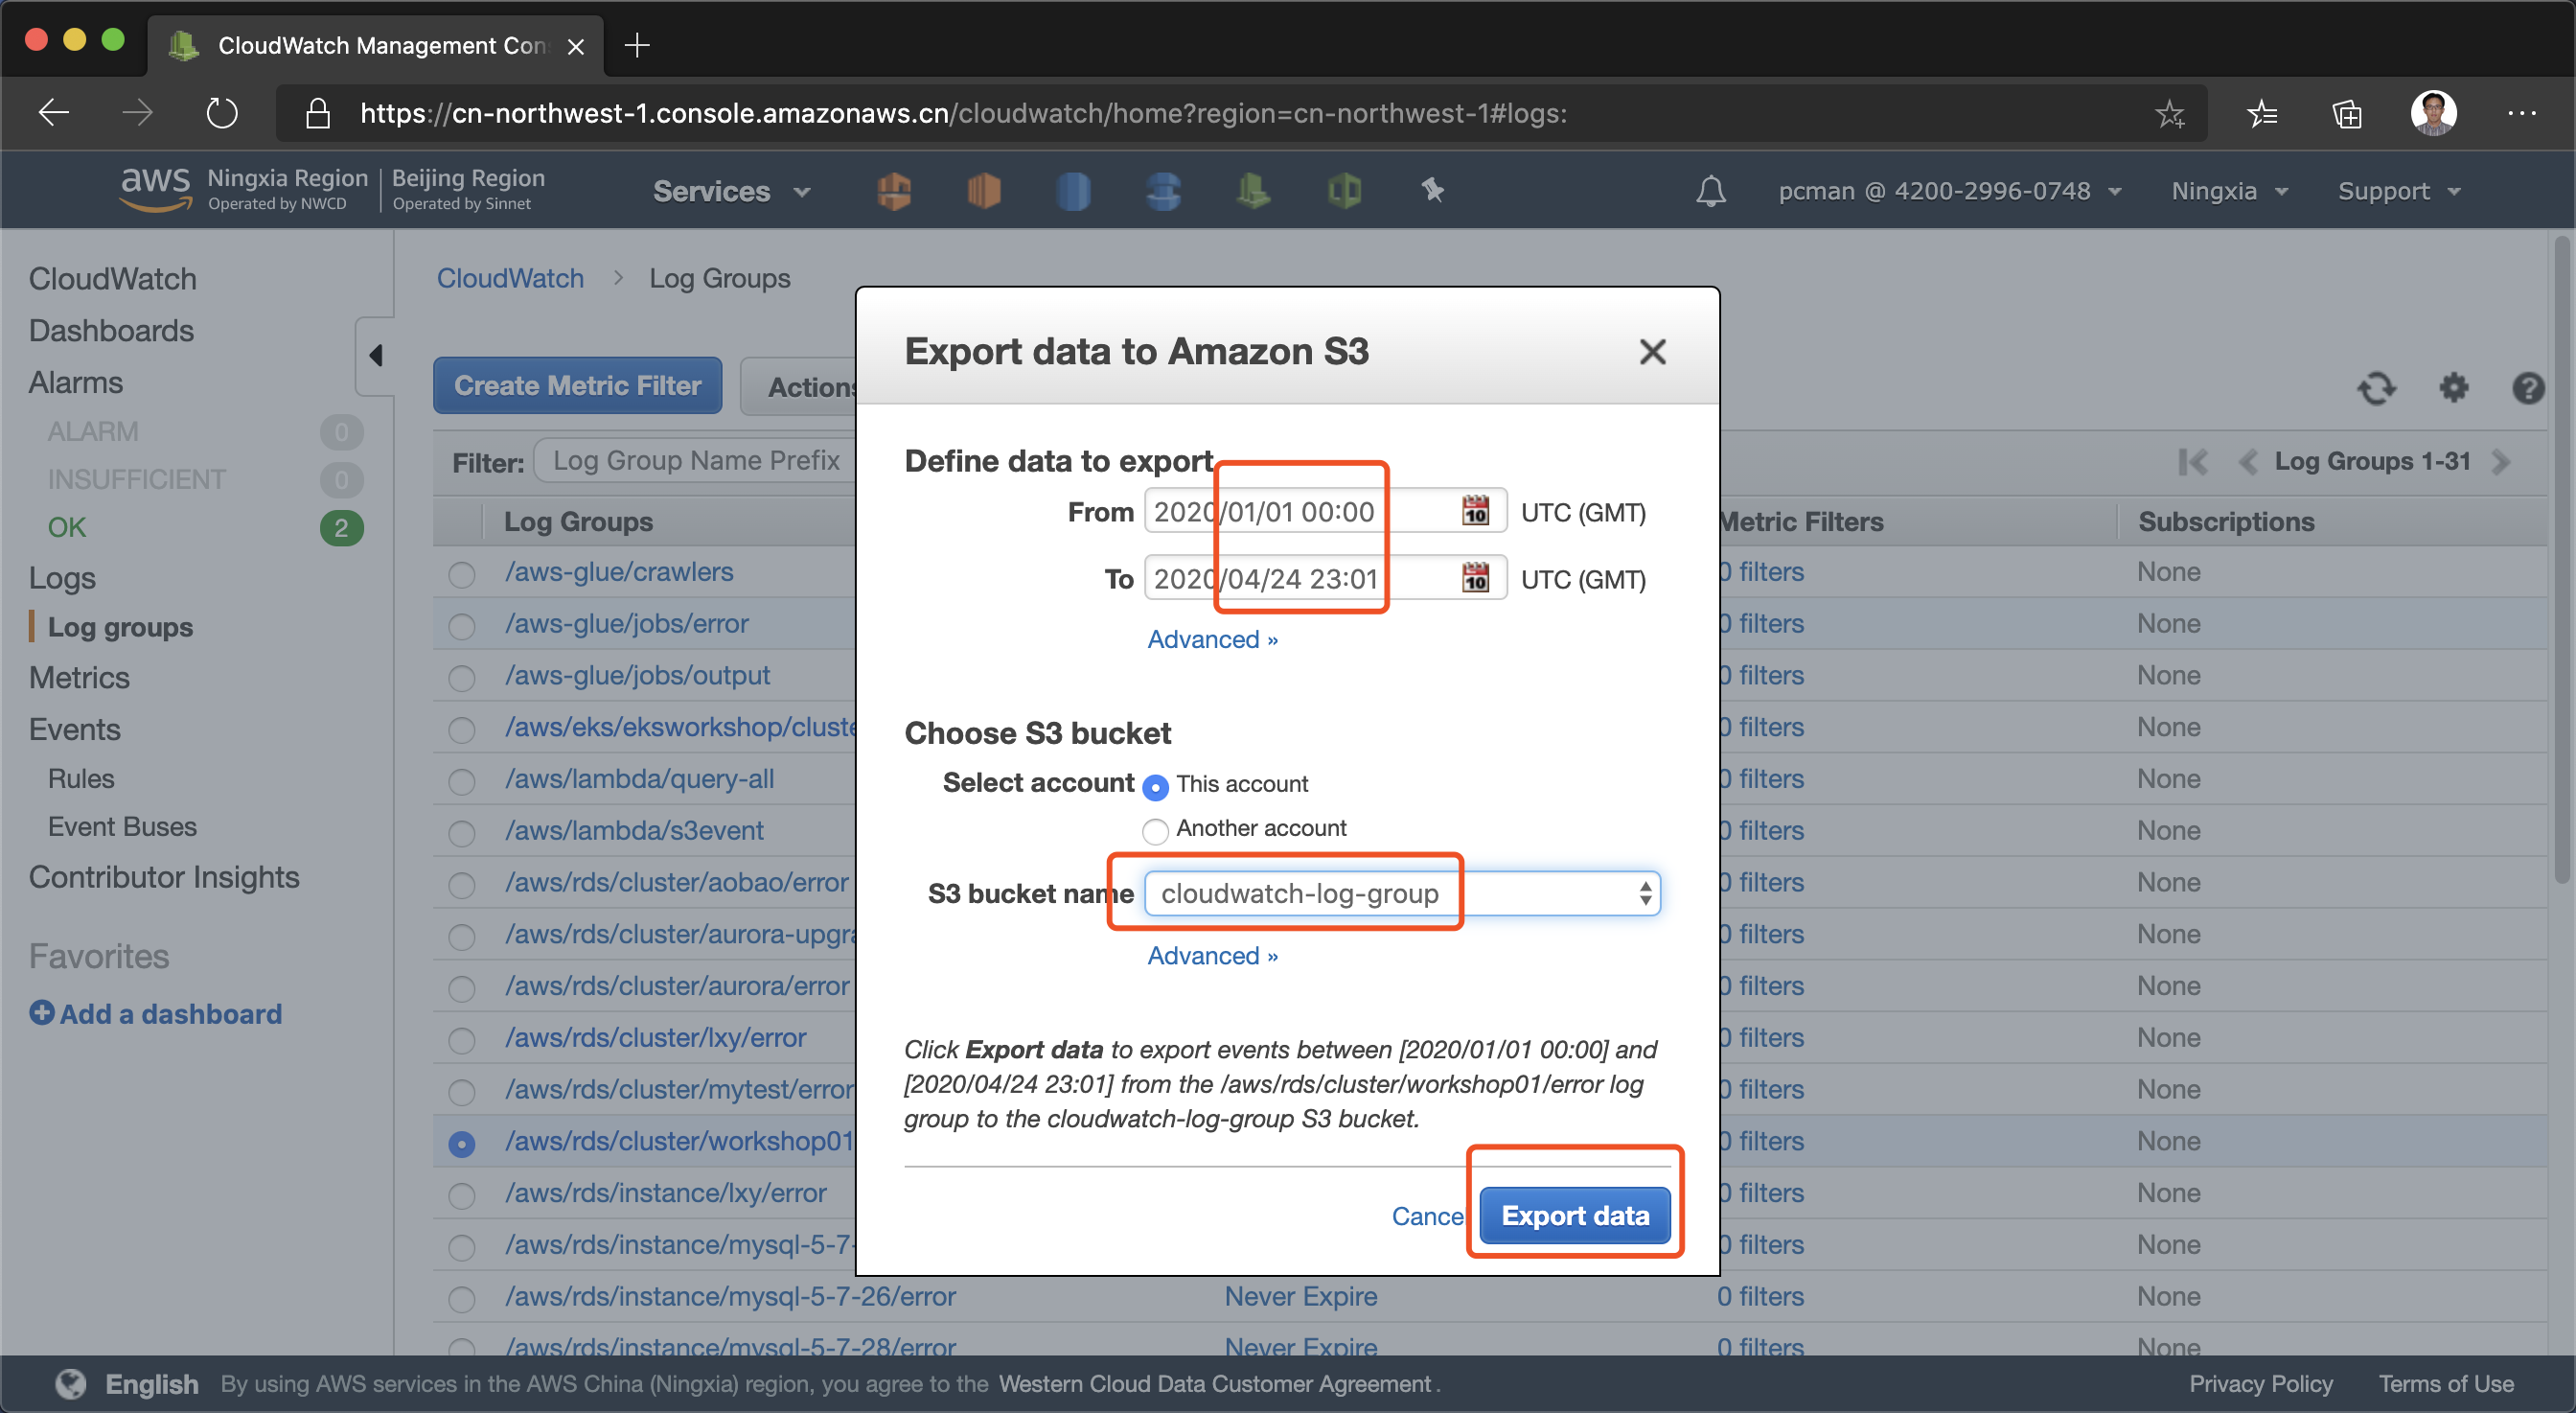The image size is (2576, 1413).
Task: Open the From date calendar picker
Action: point(1475,511)
